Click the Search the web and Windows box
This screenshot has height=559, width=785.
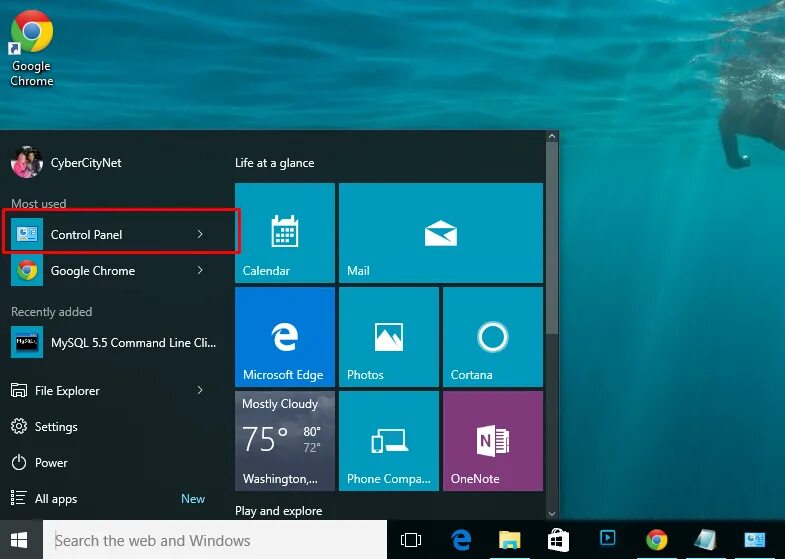[215, 540]
